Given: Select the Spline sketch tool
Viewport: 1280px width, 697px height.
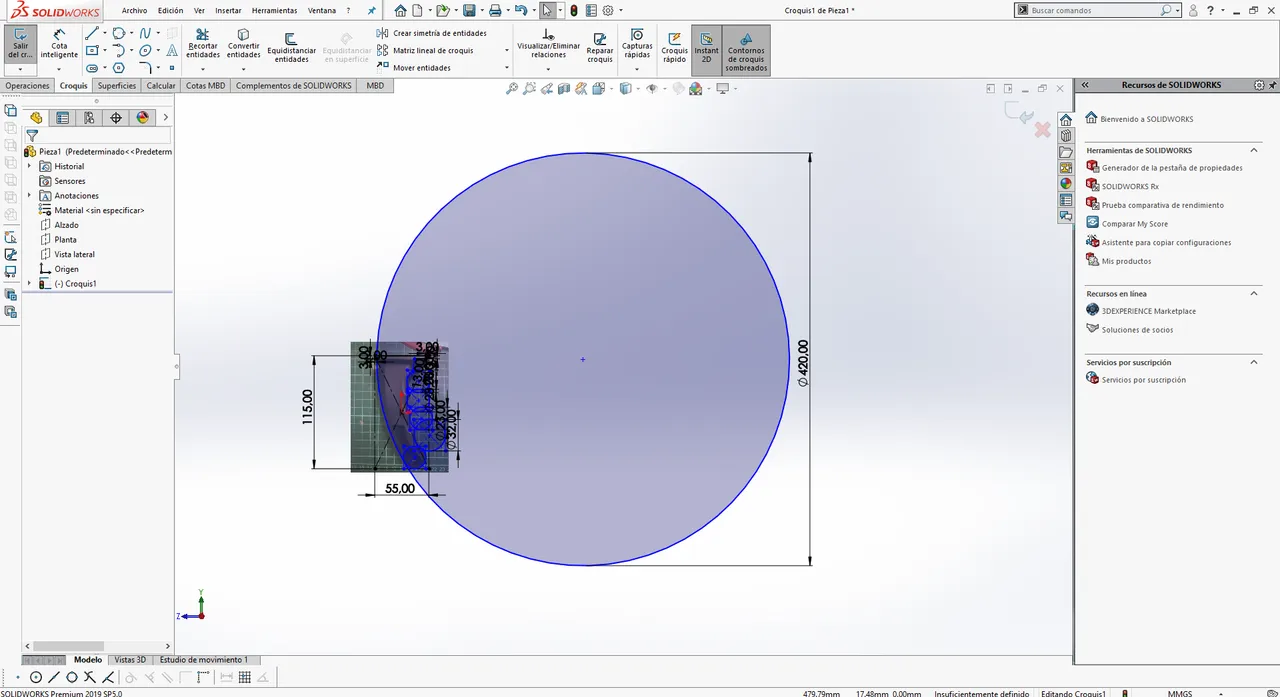Looking at the screenshot, I should point(145,33).
